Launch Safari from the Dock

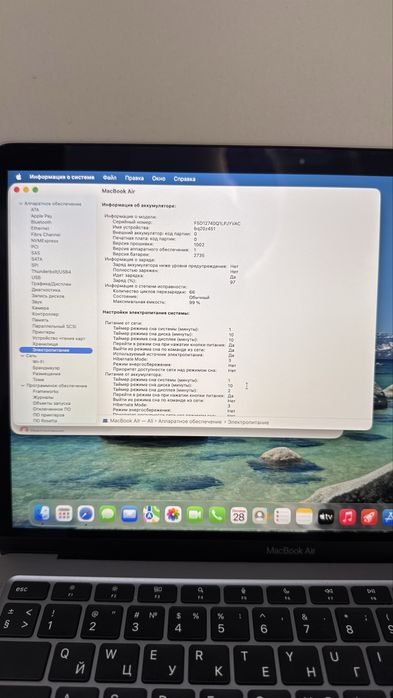(86, 514)
